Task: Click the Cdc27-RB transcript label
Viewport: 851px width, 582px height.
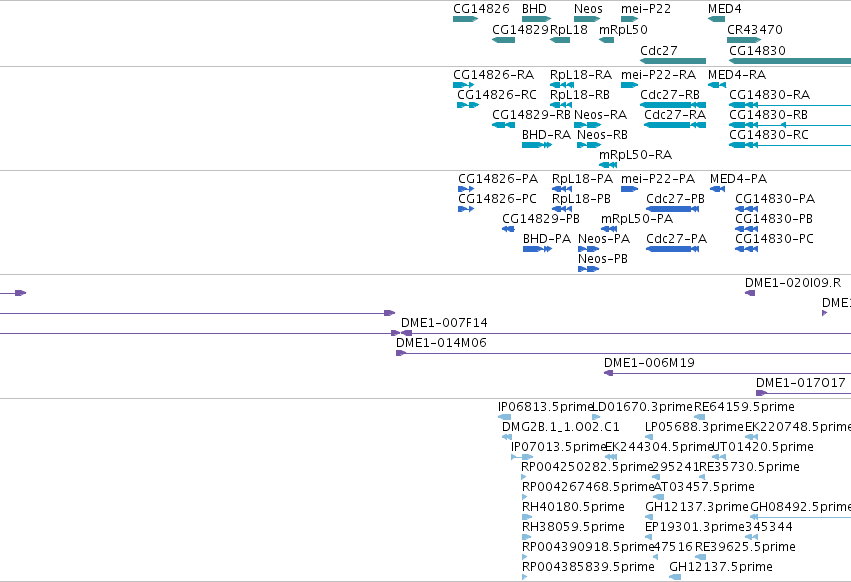Action: pos(670,94)
